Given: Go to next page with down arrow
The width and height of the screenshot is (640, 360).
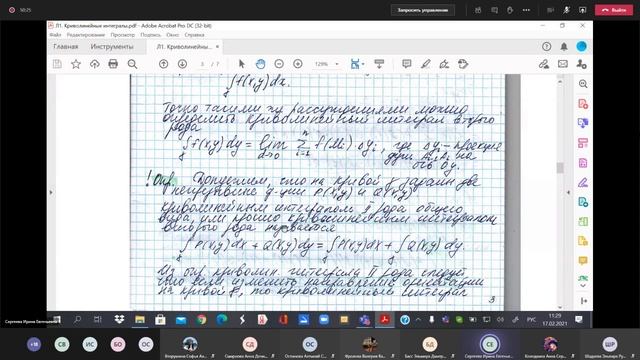Looking at the screenshot, I should pos(182,64).
